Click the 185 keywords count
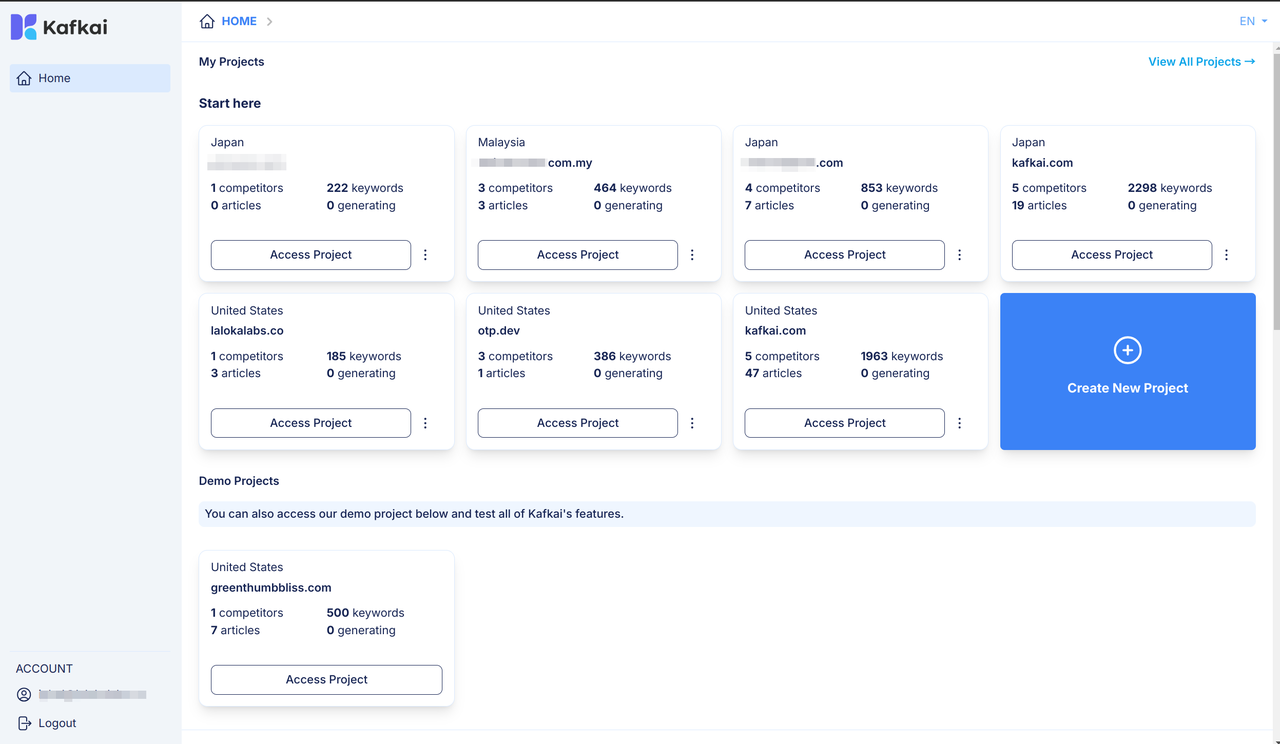This screenshot has width=1280, height=744. 364,356
